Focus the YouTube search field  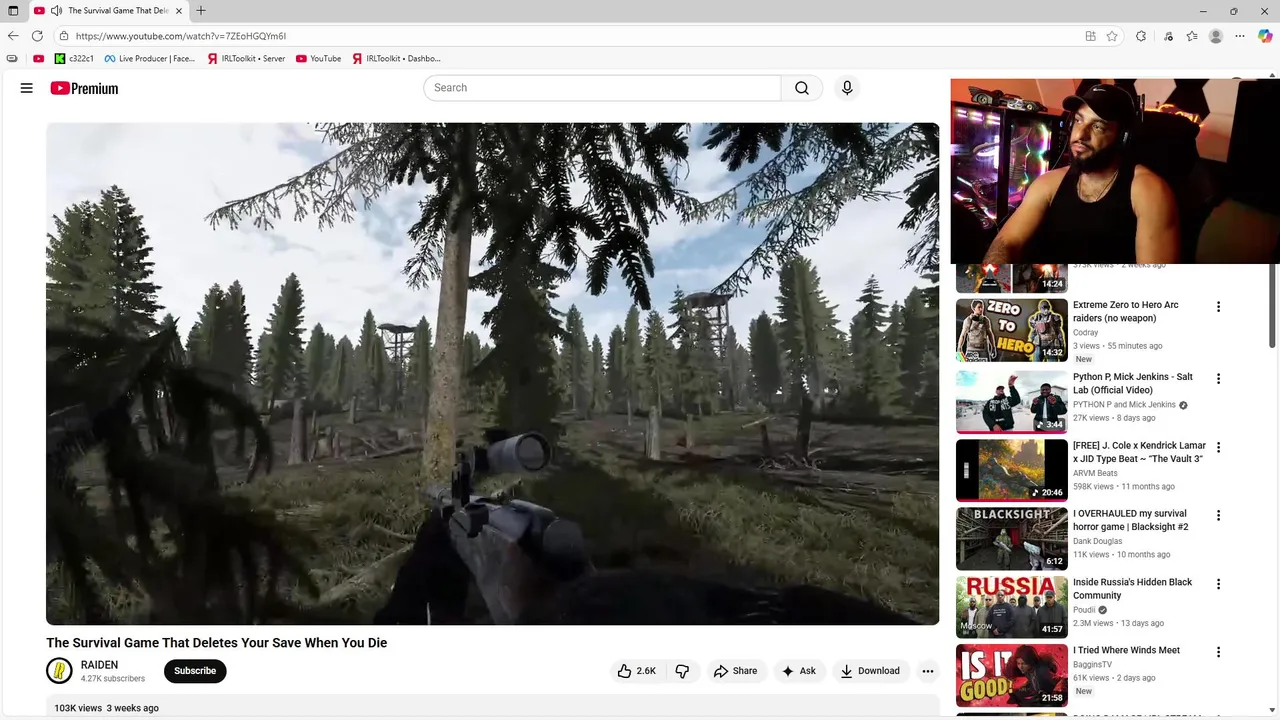coord(602,88)
